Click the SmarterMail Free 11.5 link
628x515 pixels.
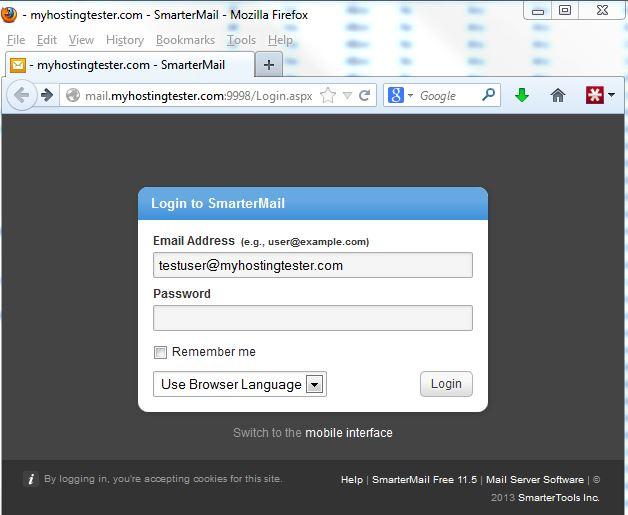(x=425, y=479)
